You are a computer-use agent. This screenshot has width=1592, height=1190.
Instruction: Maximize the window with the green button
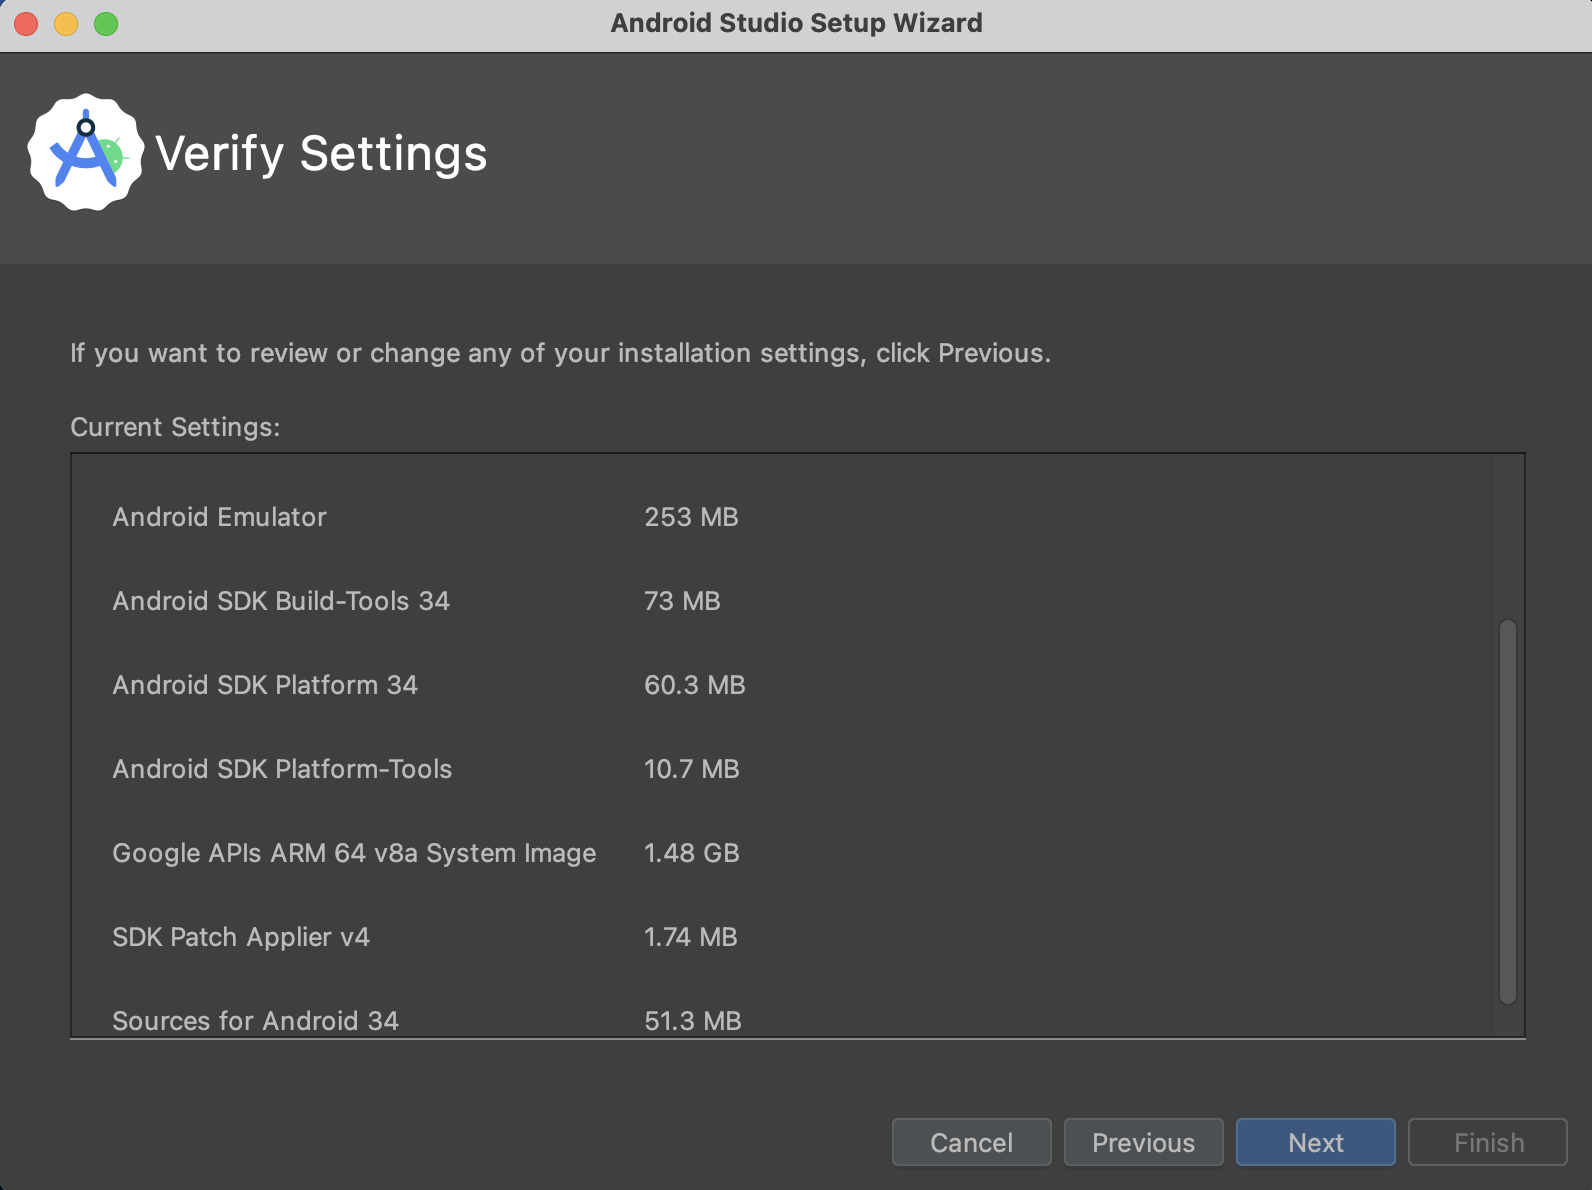106,24
